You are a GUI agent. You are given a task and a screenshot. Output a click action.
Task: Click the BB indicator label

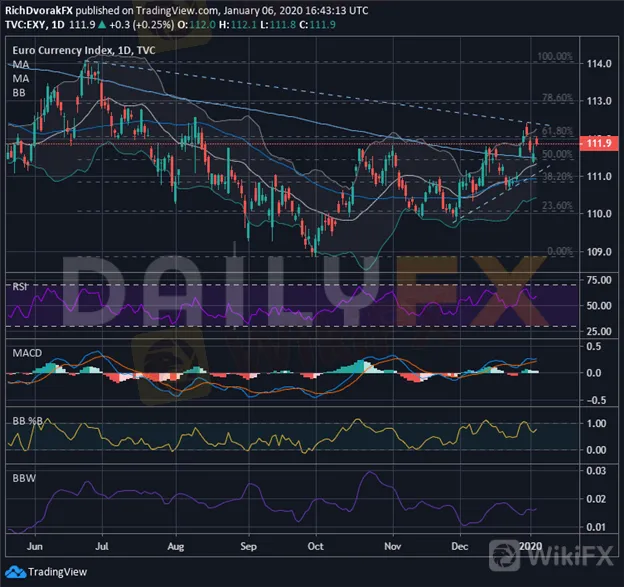pos(19,93)
